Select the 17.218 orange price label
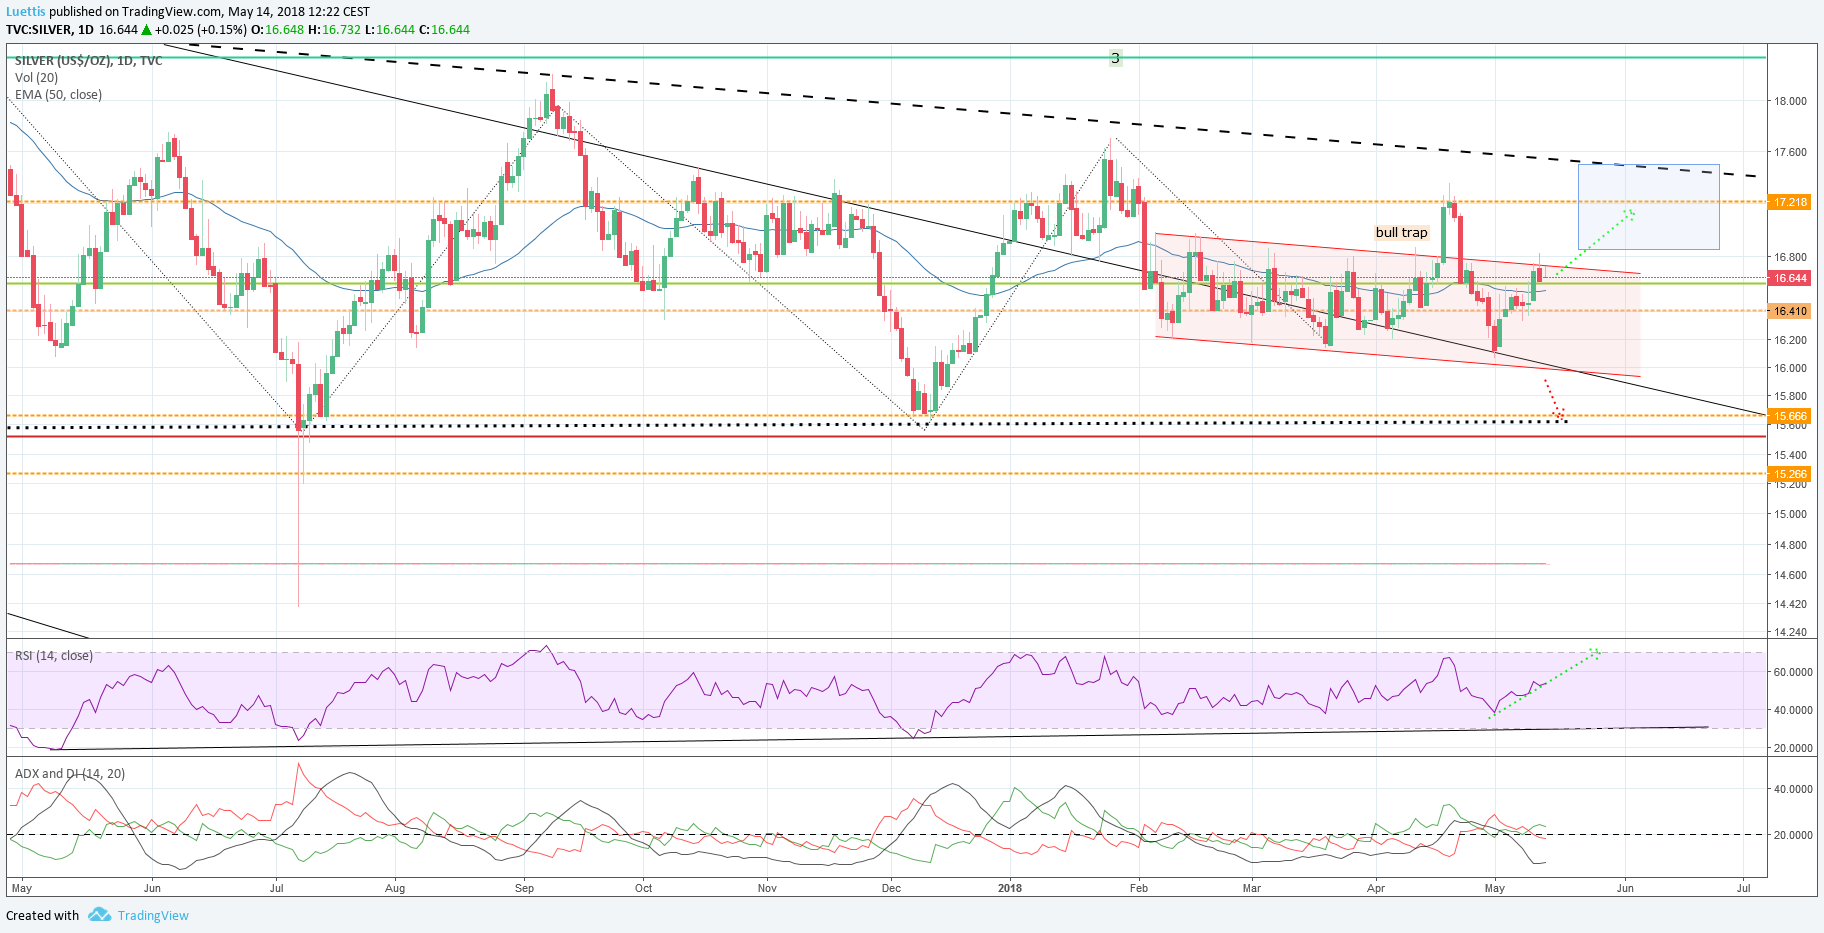This screenshot has width=1824, height=933. (x=1790, y=202)
